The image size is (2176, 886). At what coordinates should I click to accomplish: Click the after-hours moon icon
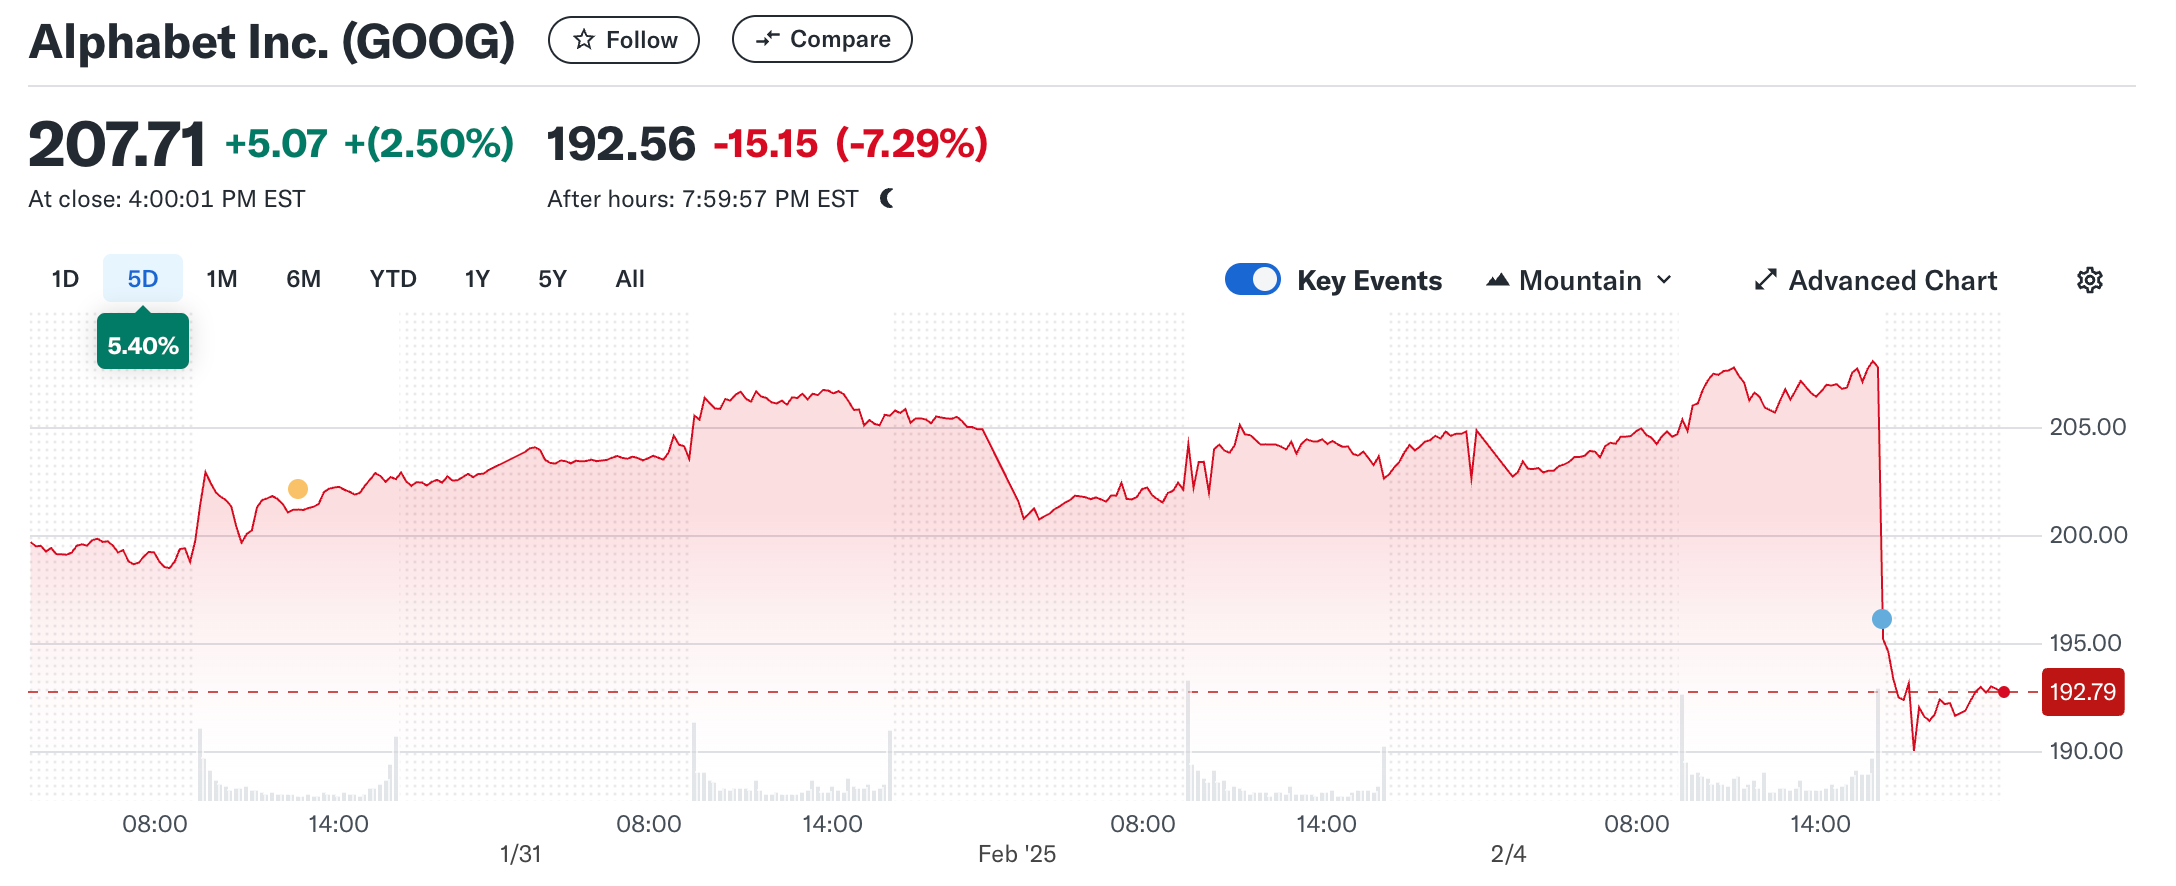click(x=886, y=199)
